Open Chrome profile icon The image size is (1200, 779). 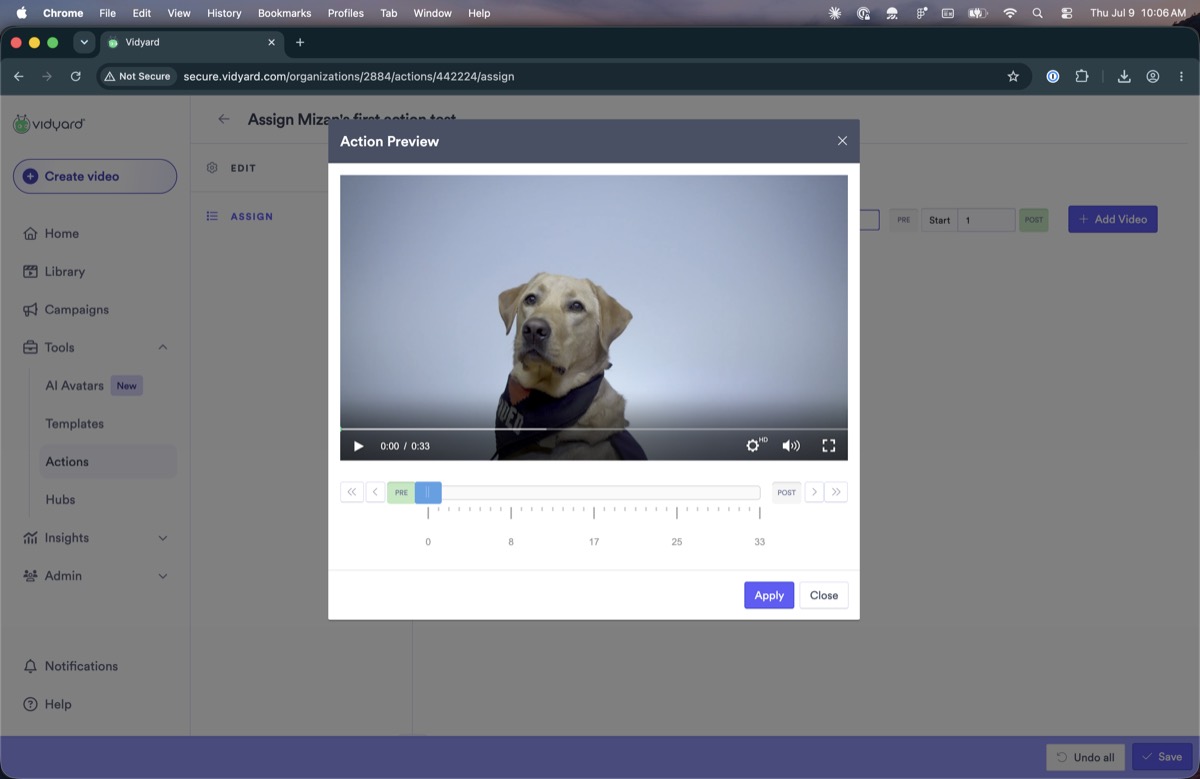point(1153,76)
